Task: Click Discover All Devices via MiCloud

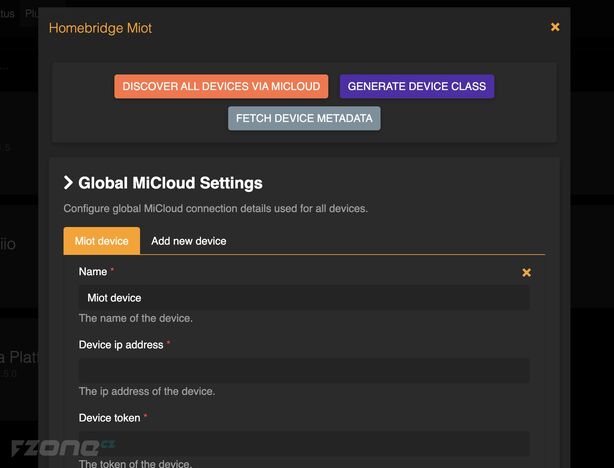Action: 221,87
